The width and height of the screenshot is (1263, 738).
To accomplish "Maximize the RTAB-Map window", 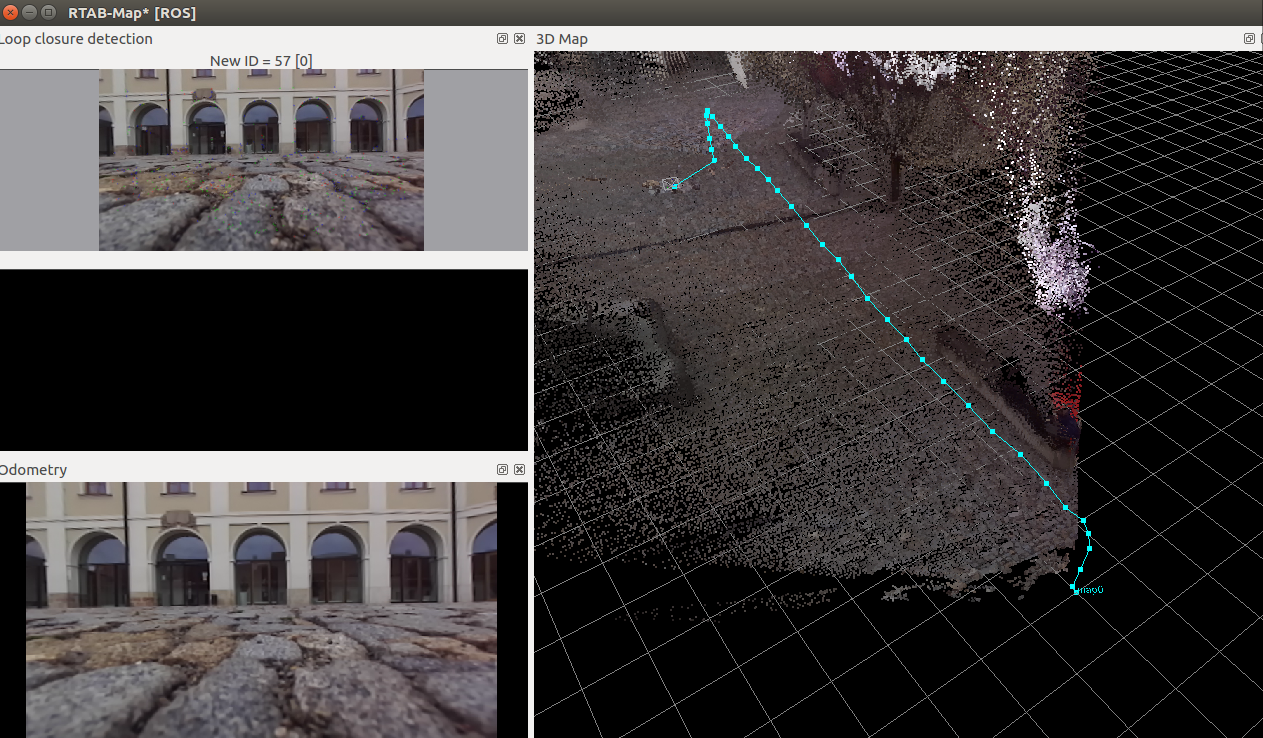I will click(x=48, y=12).
